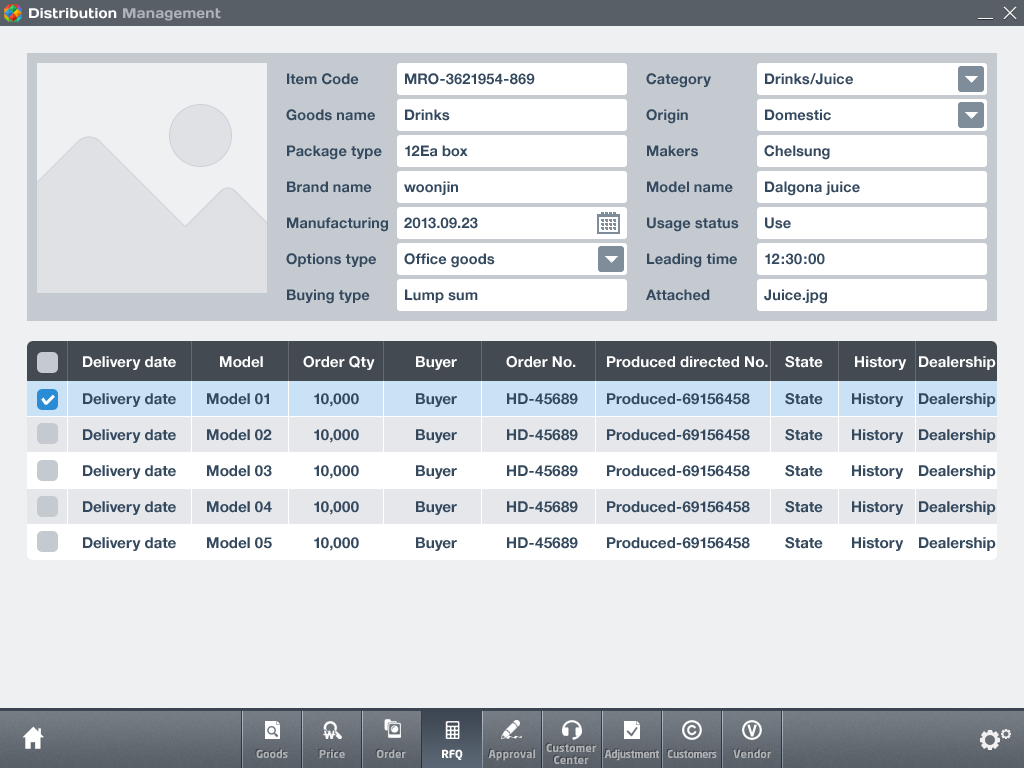
Task: Check the Model 03 row checkbox
Action: pyautogui.click(x=46, y=470)
